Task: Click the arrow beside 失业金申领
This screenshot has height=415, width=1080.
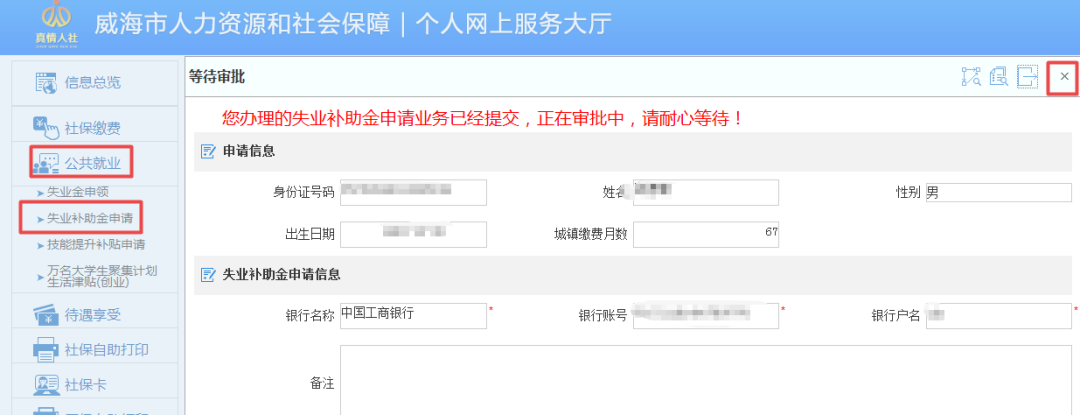Action: pyautogui.click(x=40, y=193)
